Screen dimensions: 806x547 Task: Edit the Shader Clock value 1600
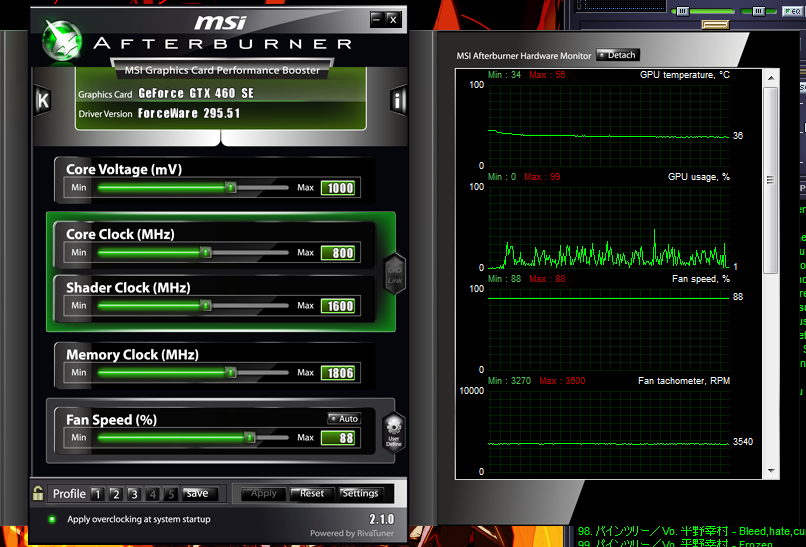(x=340, y=306)
